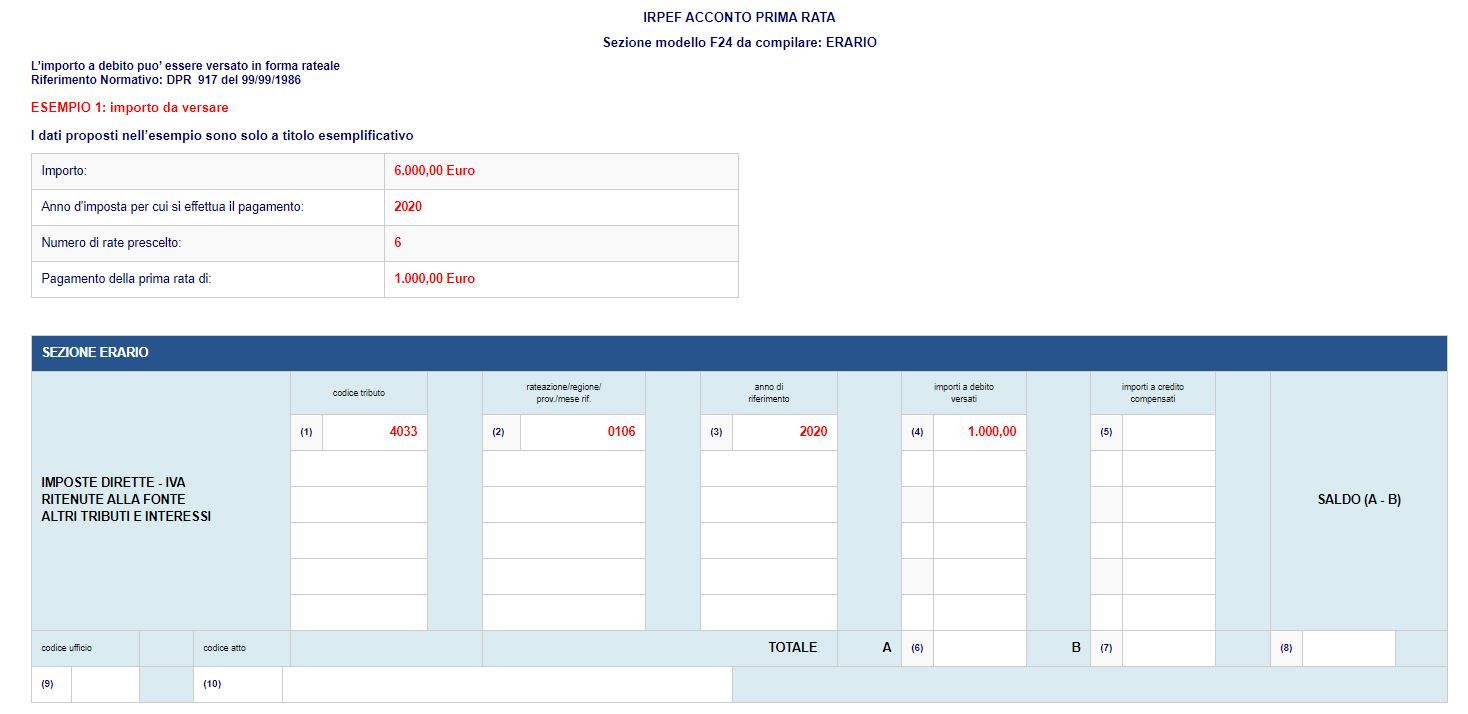Select Pagamento della prima rata amount cell
Image resolution: width=1468 pixels, height=714 pixels.
pos(561,279)
